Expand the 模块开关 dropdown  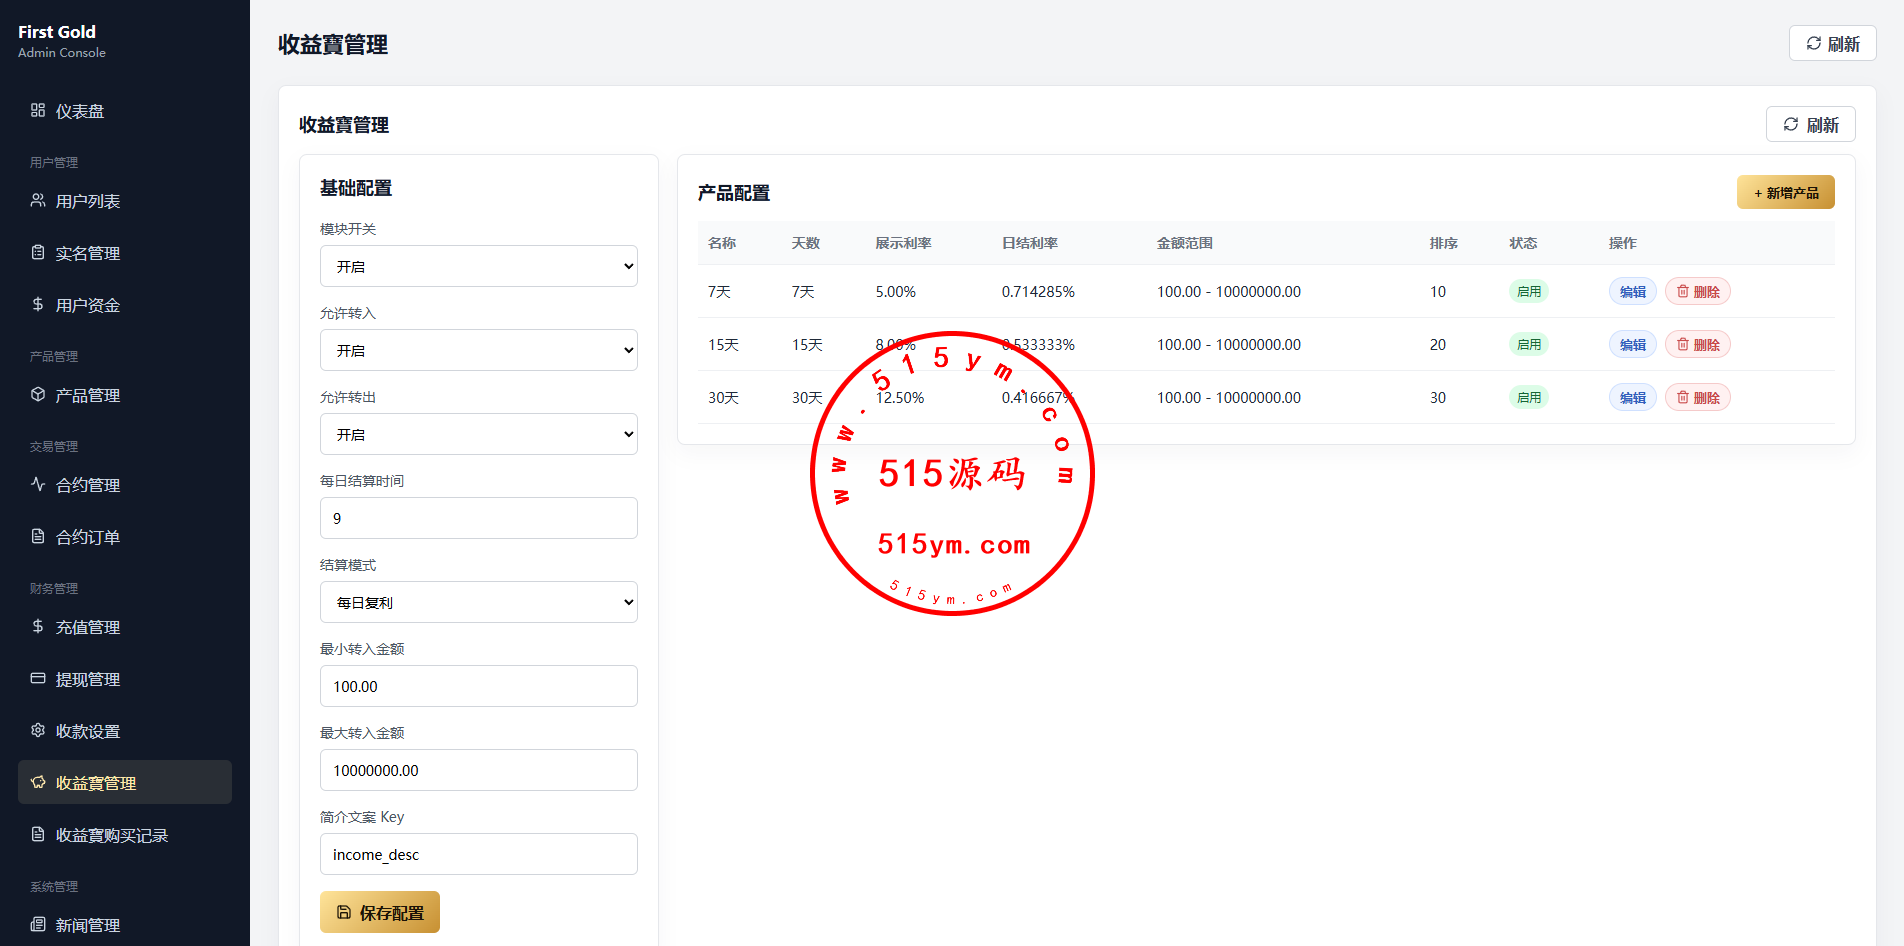pyautogui.click(x=479, y=266)
